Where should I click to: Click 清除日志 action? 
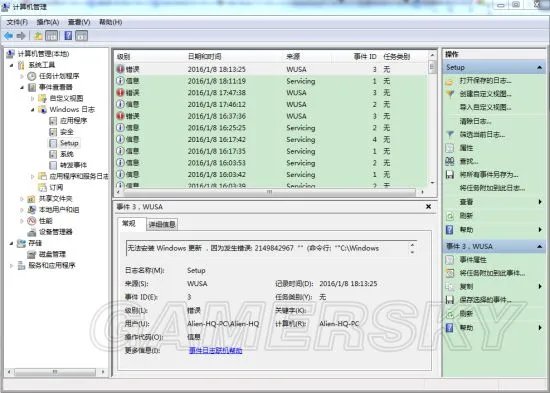476,121
